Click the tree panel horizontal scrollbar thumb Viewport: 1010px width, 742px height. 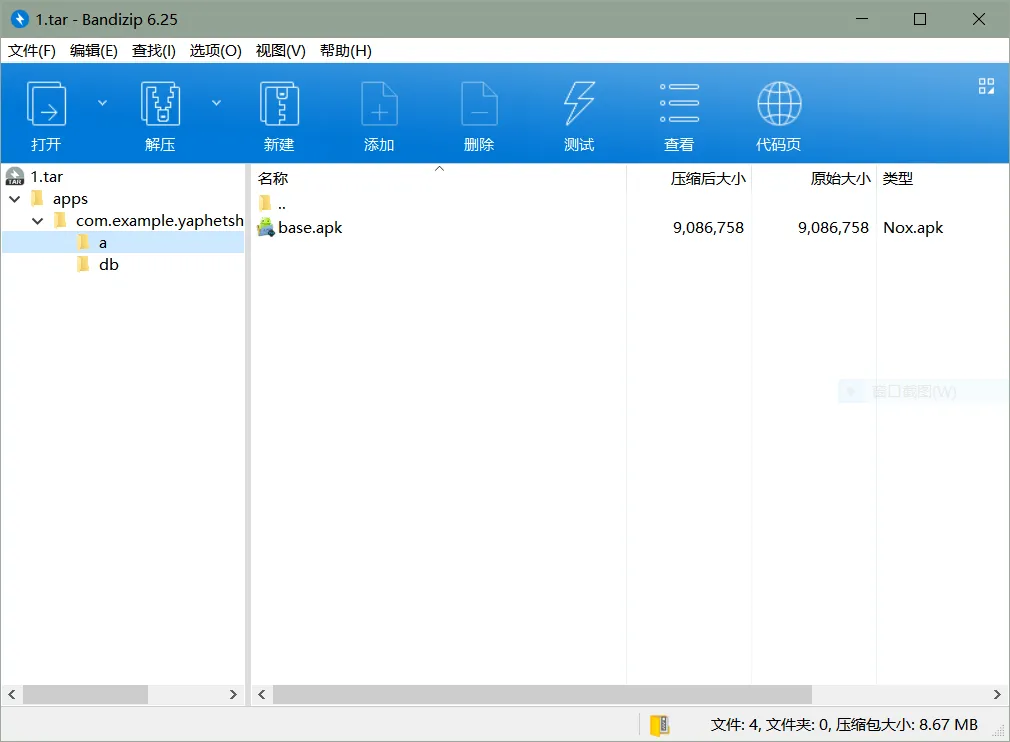coord(86,694)
